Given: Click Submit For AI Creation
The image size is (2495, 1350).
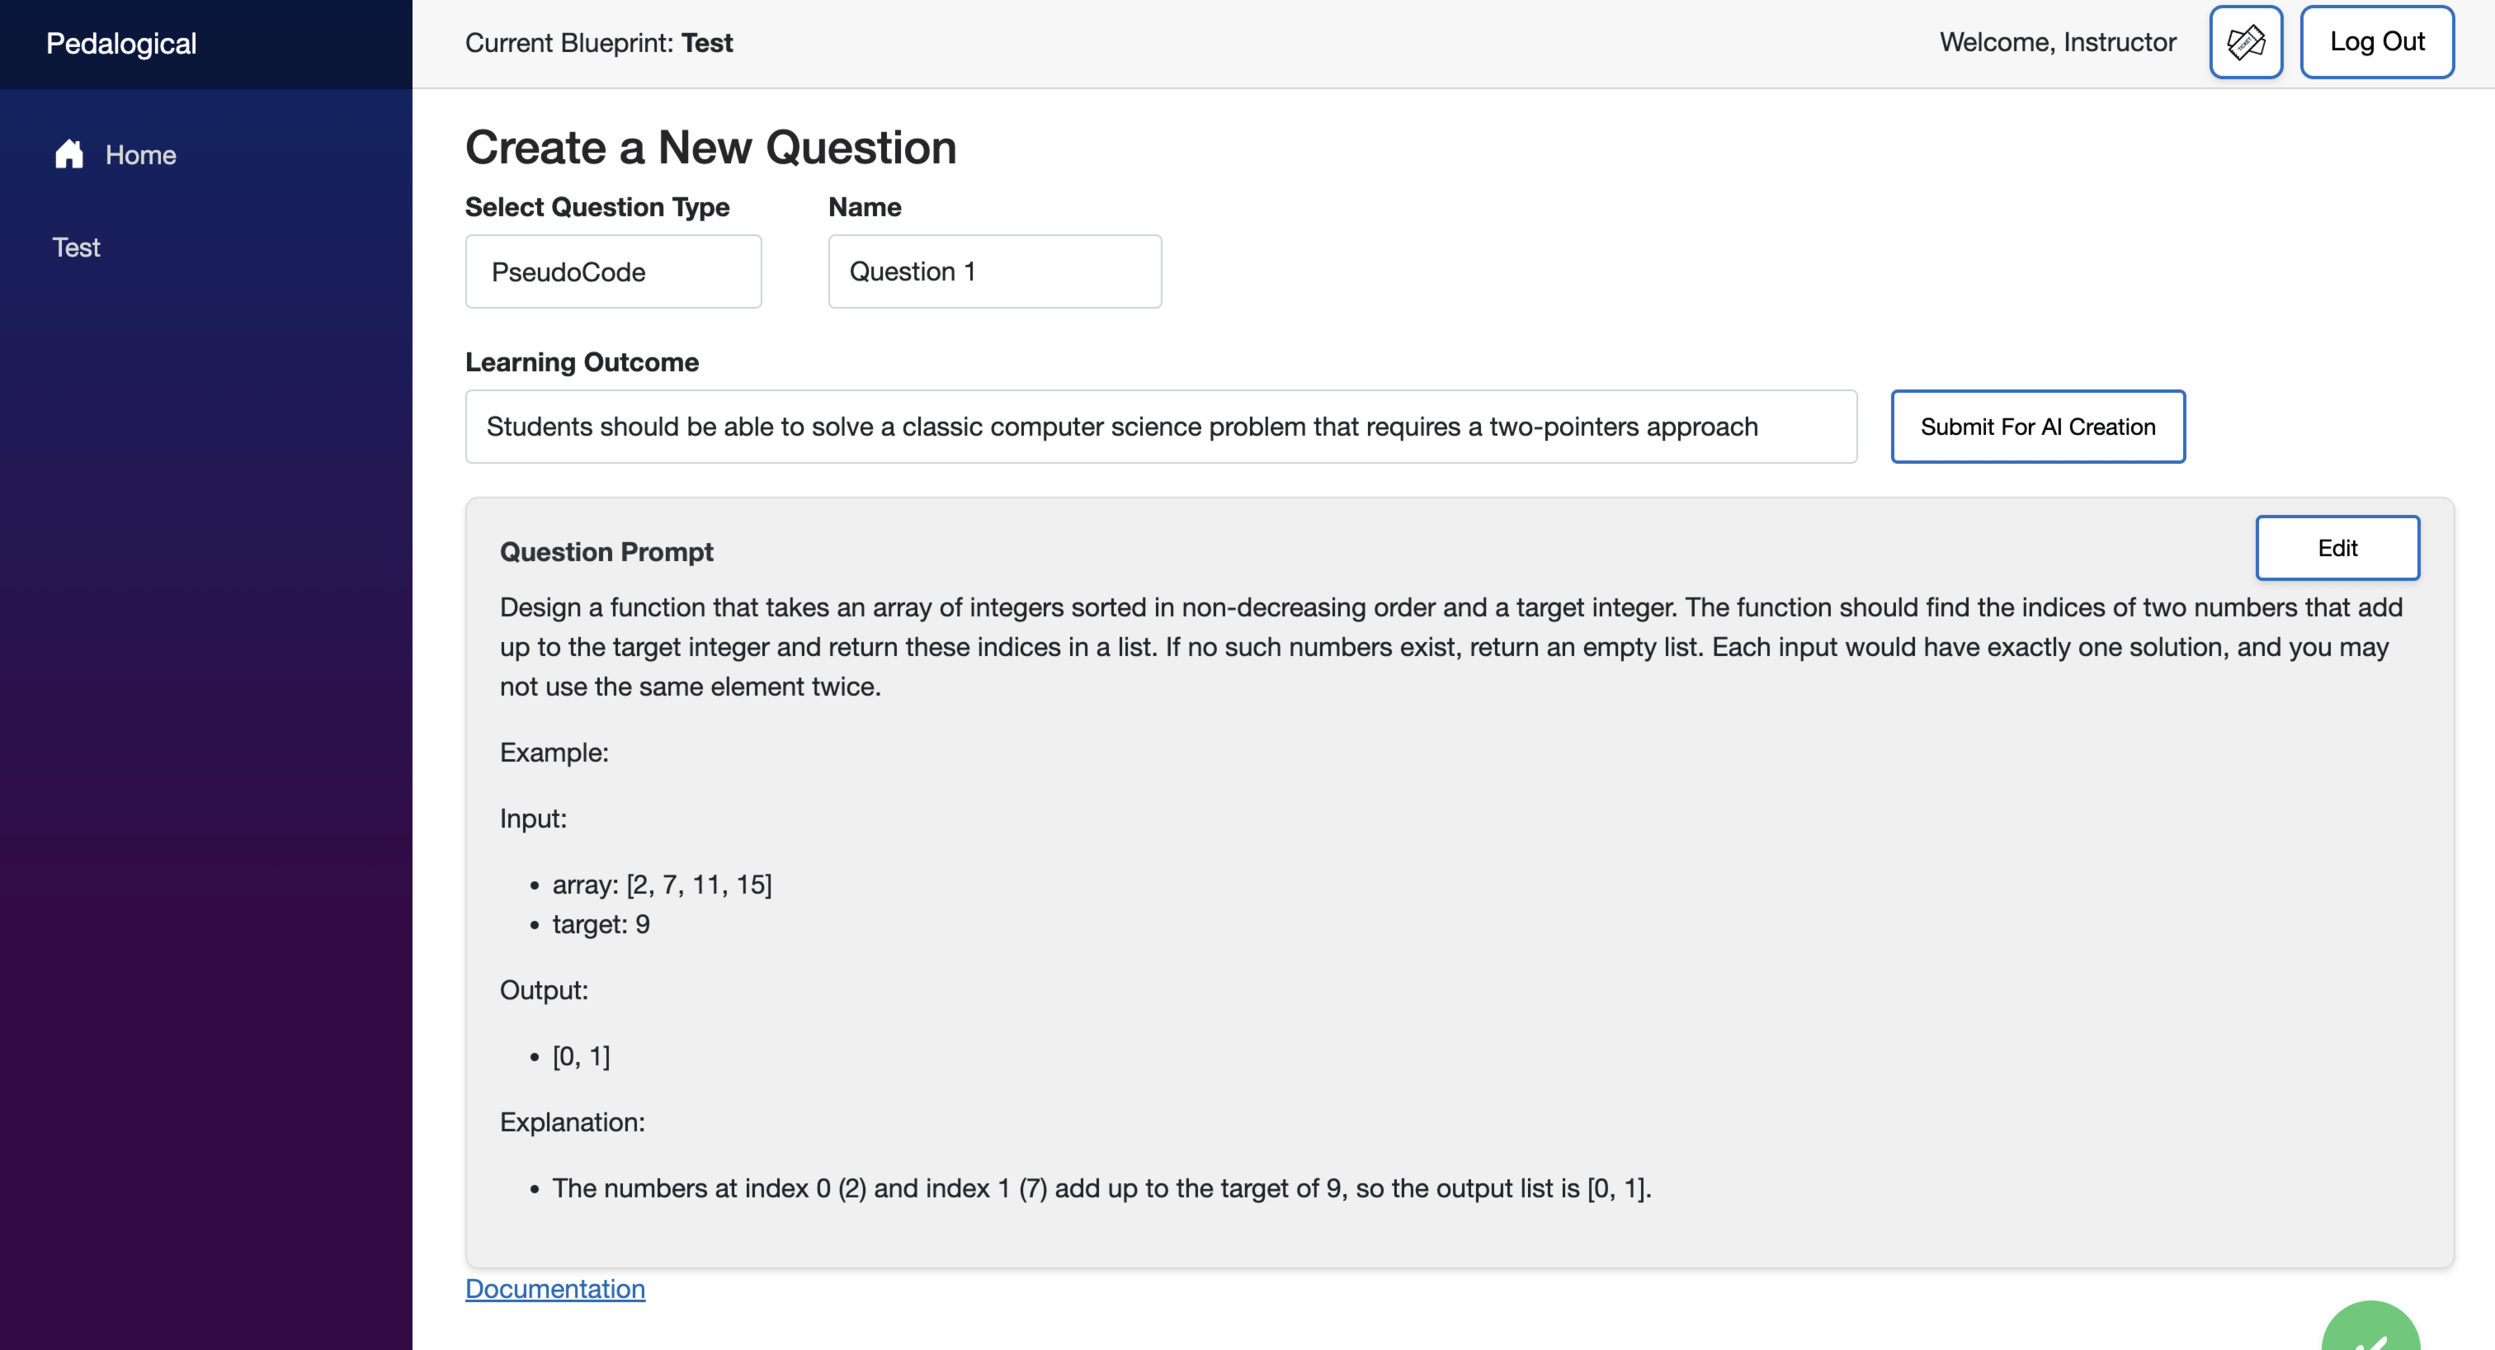Looking at the screenshot, I should coord(2037,427).
